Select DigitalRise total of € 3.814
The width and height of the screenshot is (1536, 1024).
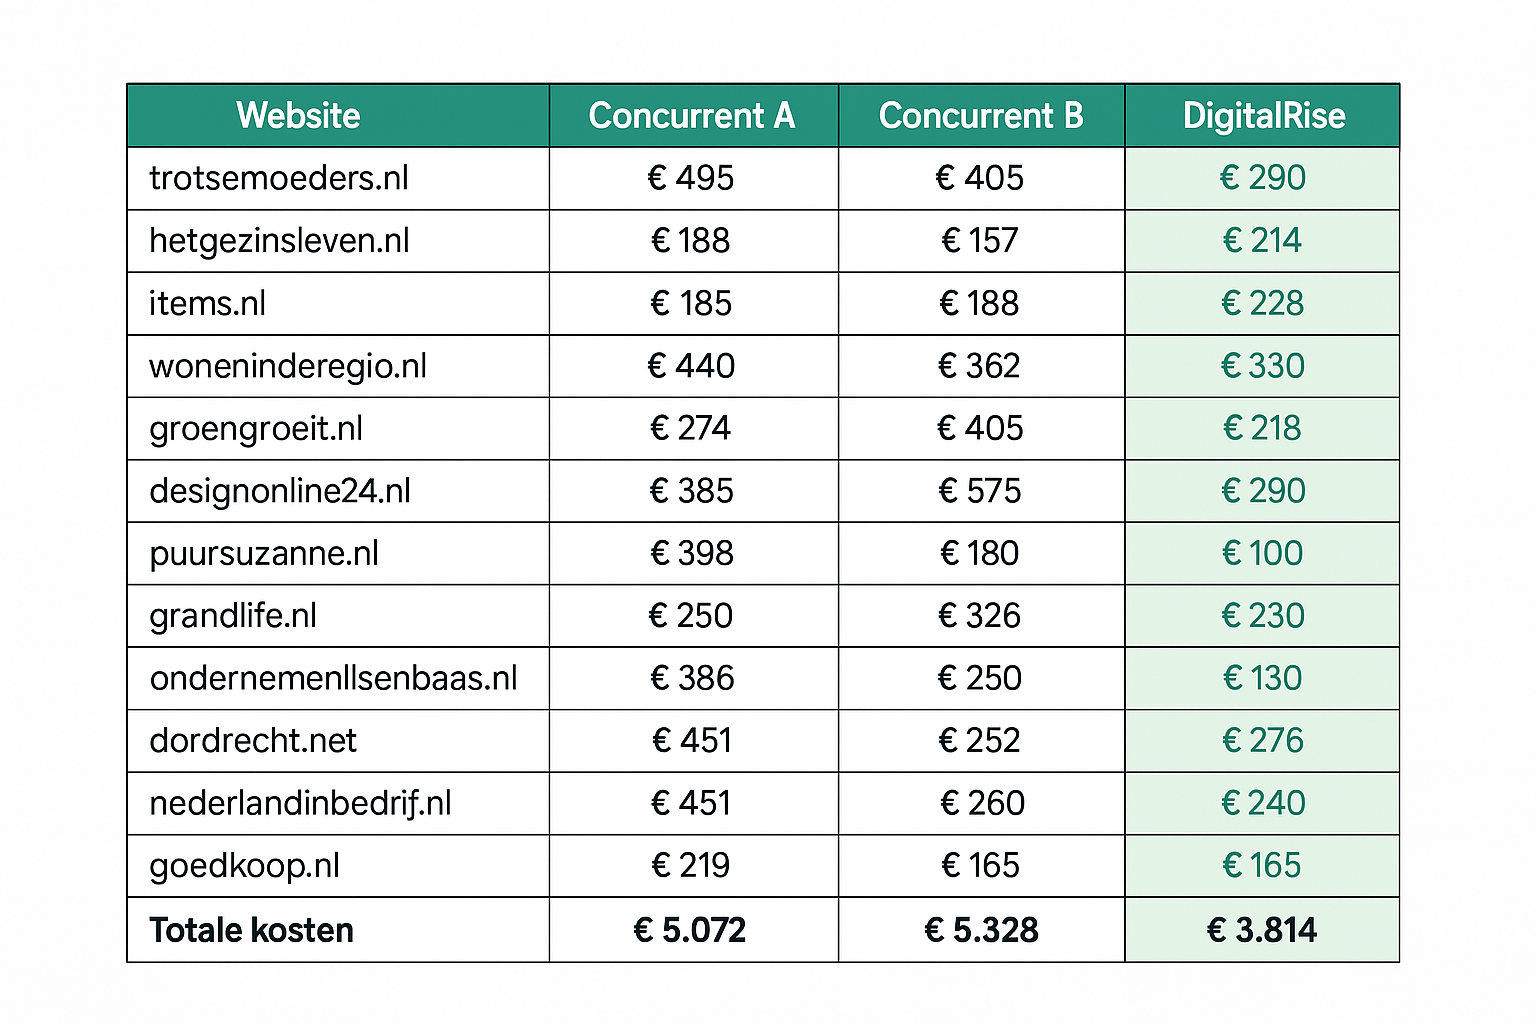pos(1262,930)
